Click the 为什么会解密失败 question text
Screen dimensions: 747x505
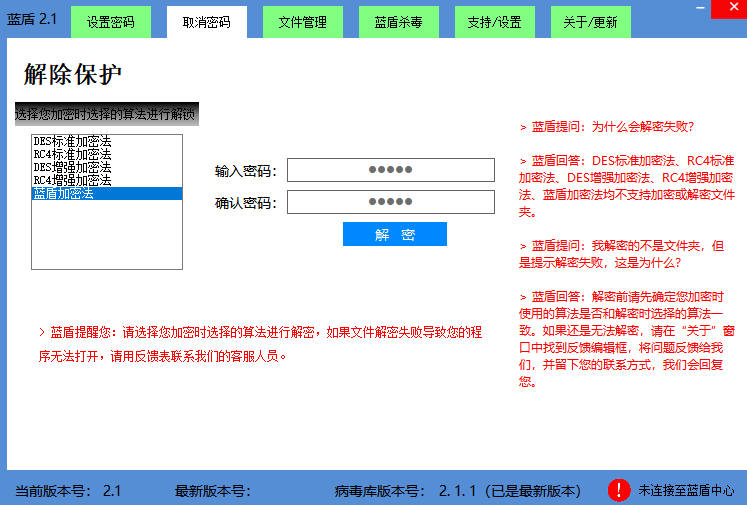click(x=607, y=127)
